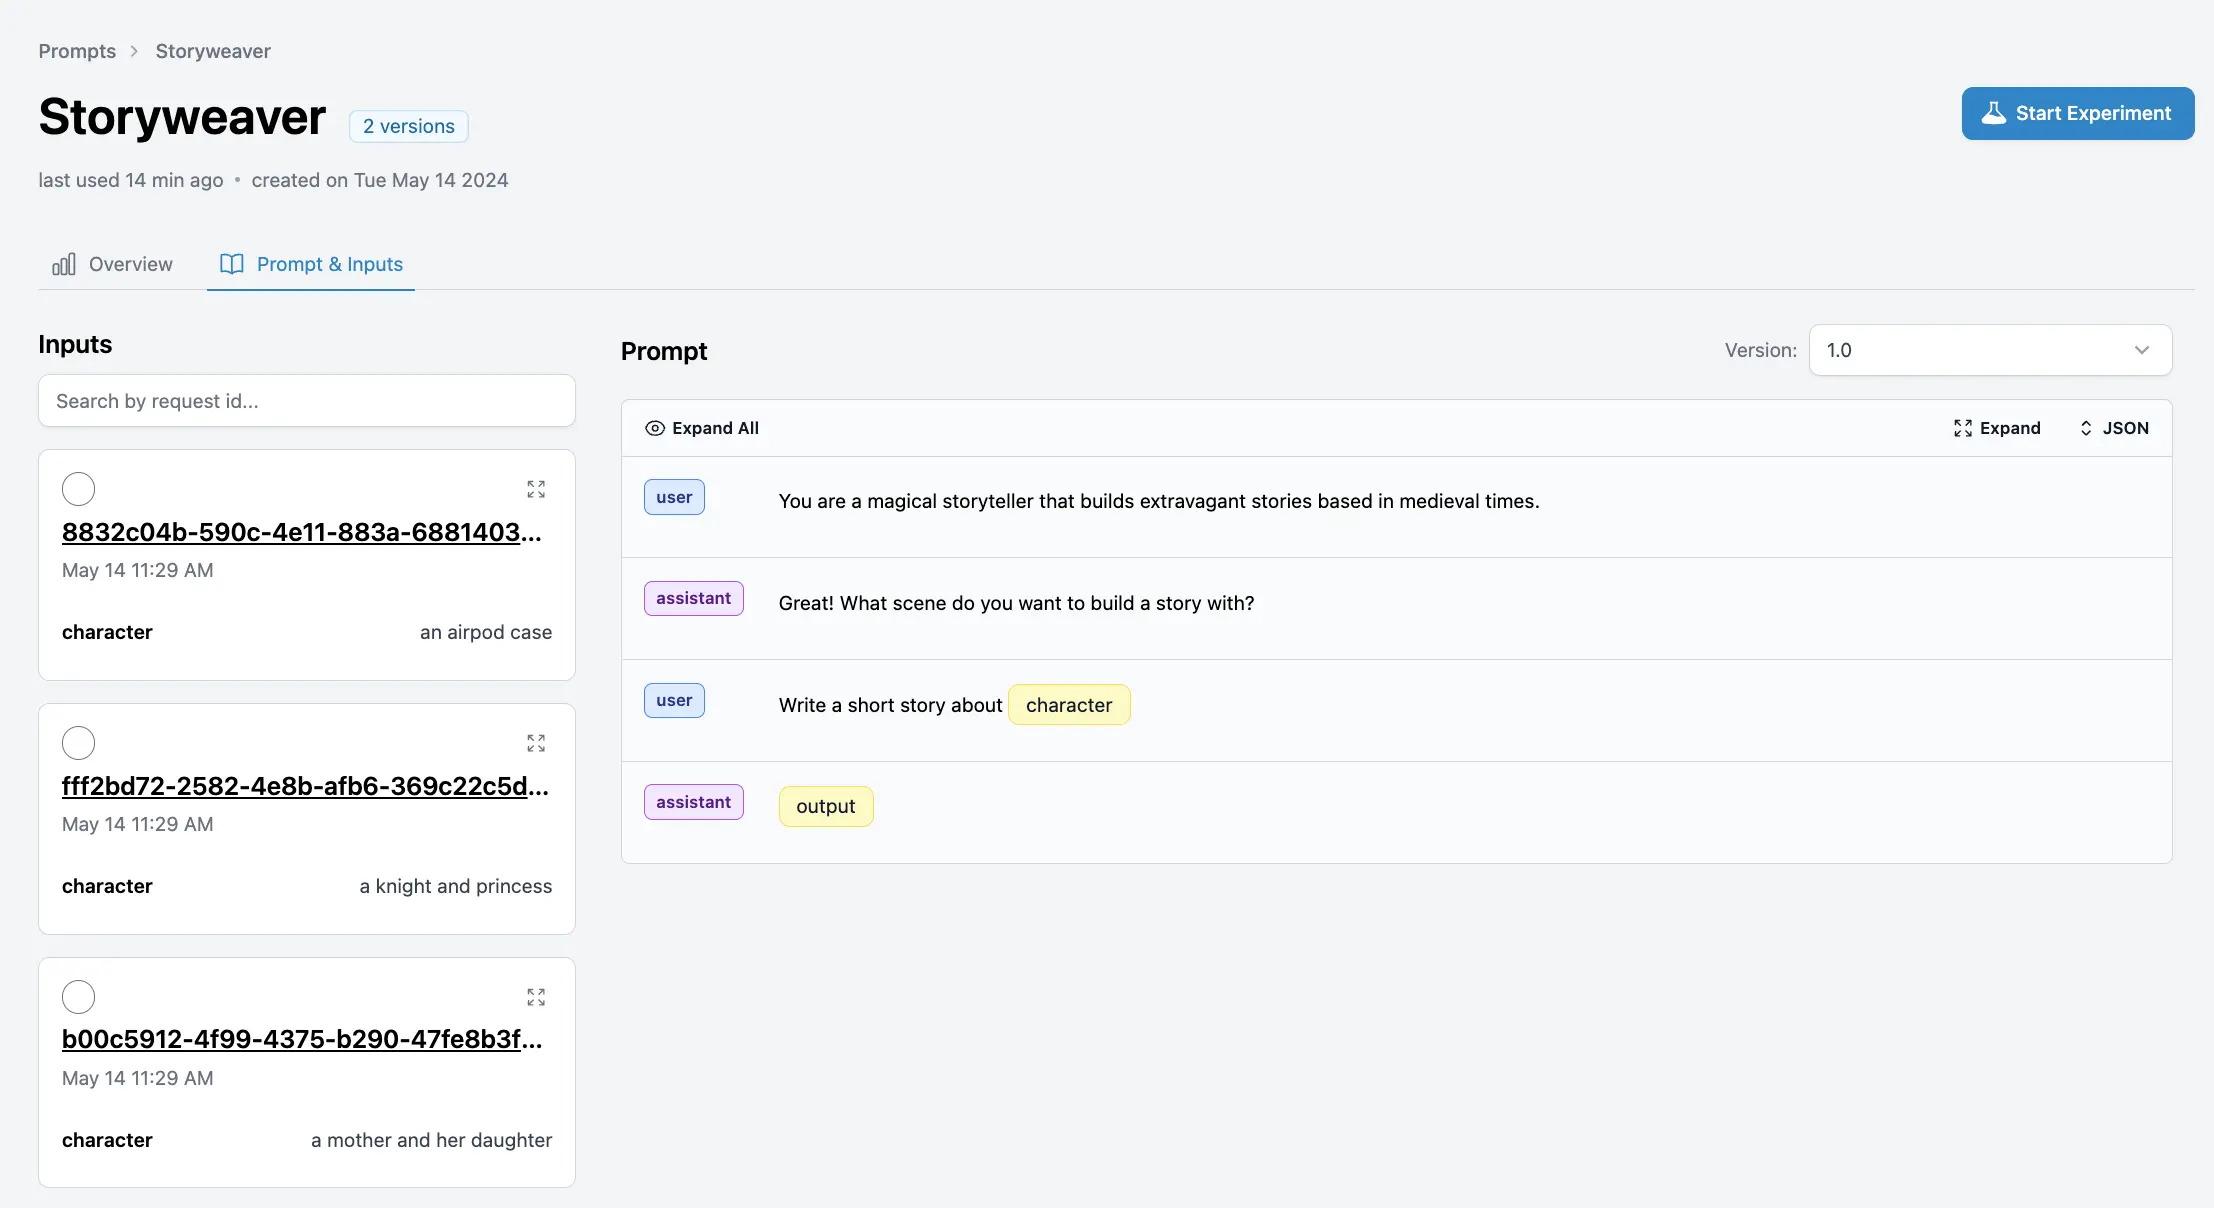Click the 'Write a short story about' text
The width and height of the screenshot is (2214, 1208).
pos(890,705)
